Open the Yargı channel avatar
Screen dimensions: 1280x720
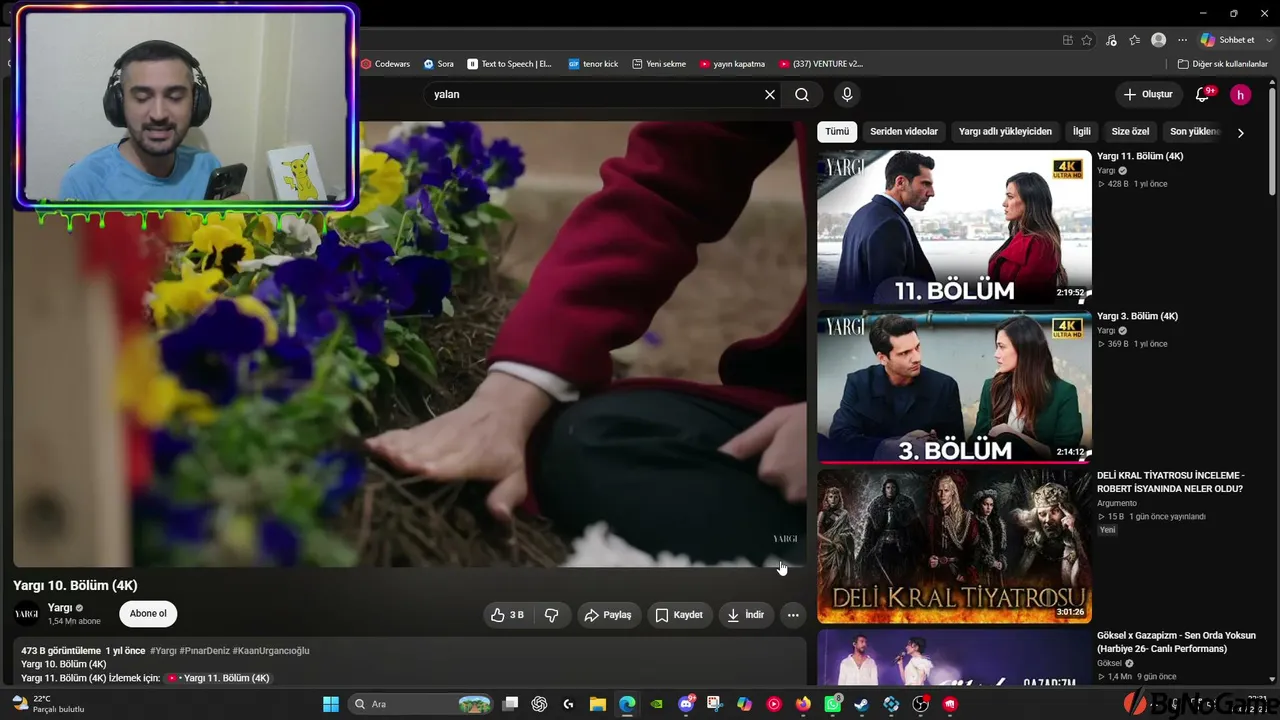point(27,614)
